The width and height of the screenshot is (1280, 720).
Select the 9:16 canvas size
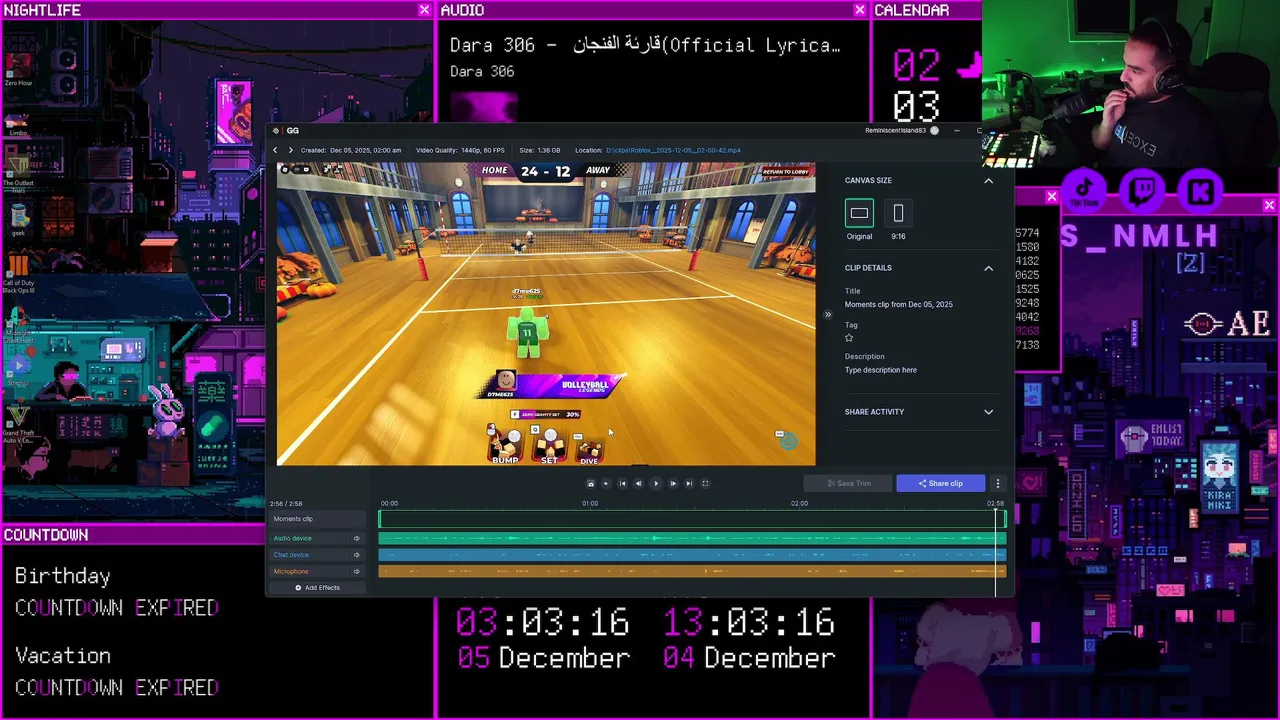[898, 213]
